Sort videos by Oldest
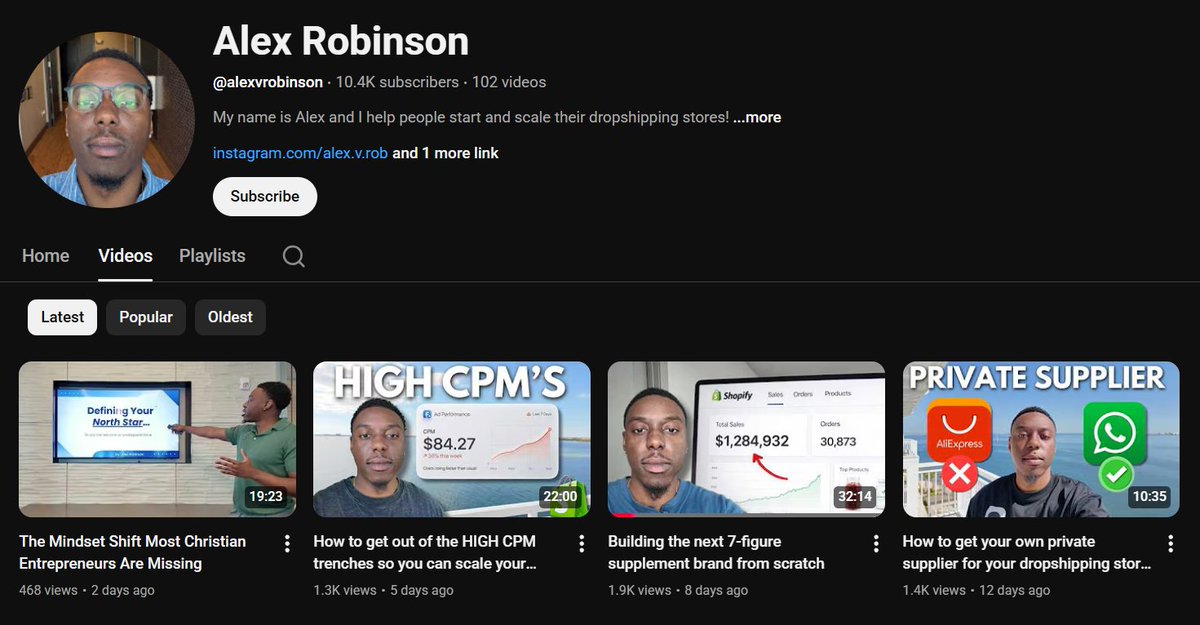 pos(230,317)
